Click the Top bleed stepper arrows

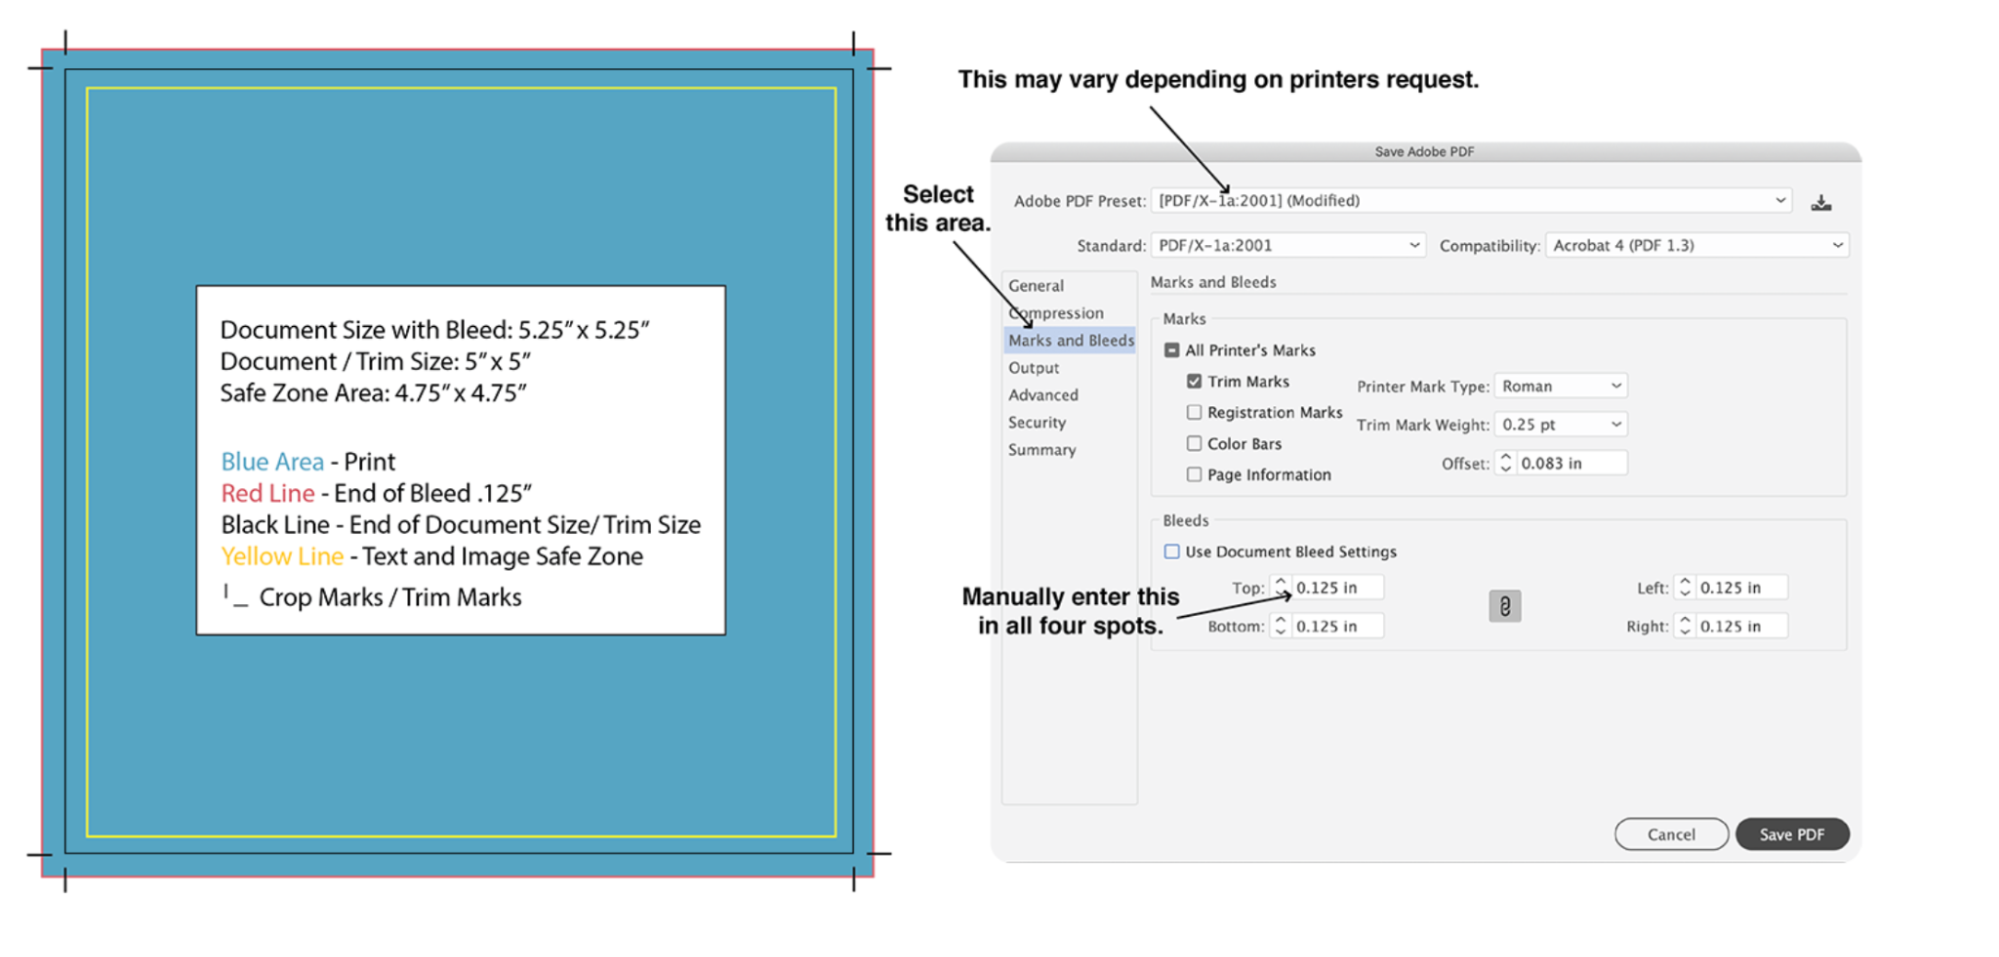[1280, 587]
